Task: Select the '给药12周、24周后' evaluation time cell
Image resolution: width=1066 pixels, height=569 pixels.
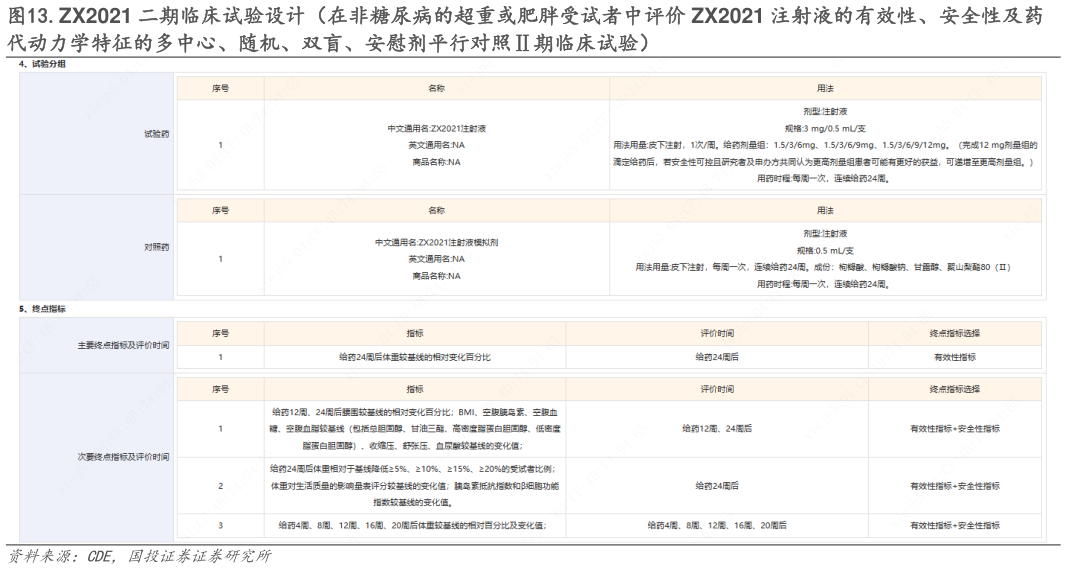Action: 717,429
